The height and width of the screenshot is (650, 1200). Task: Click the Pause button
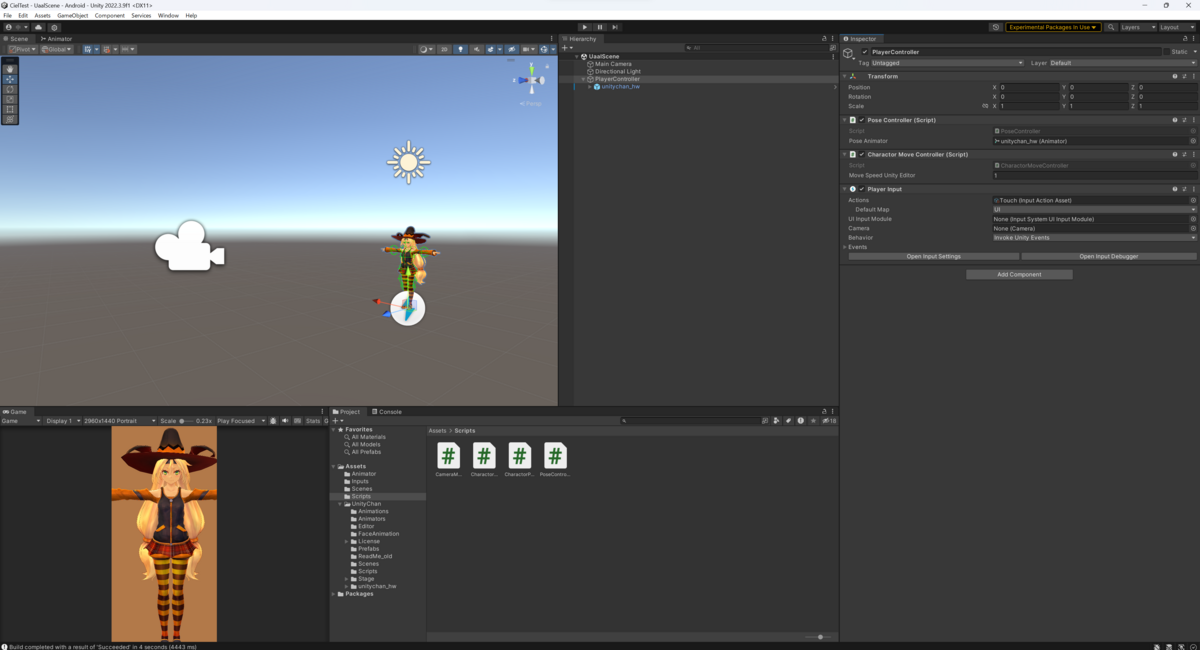tap(600, 27)
